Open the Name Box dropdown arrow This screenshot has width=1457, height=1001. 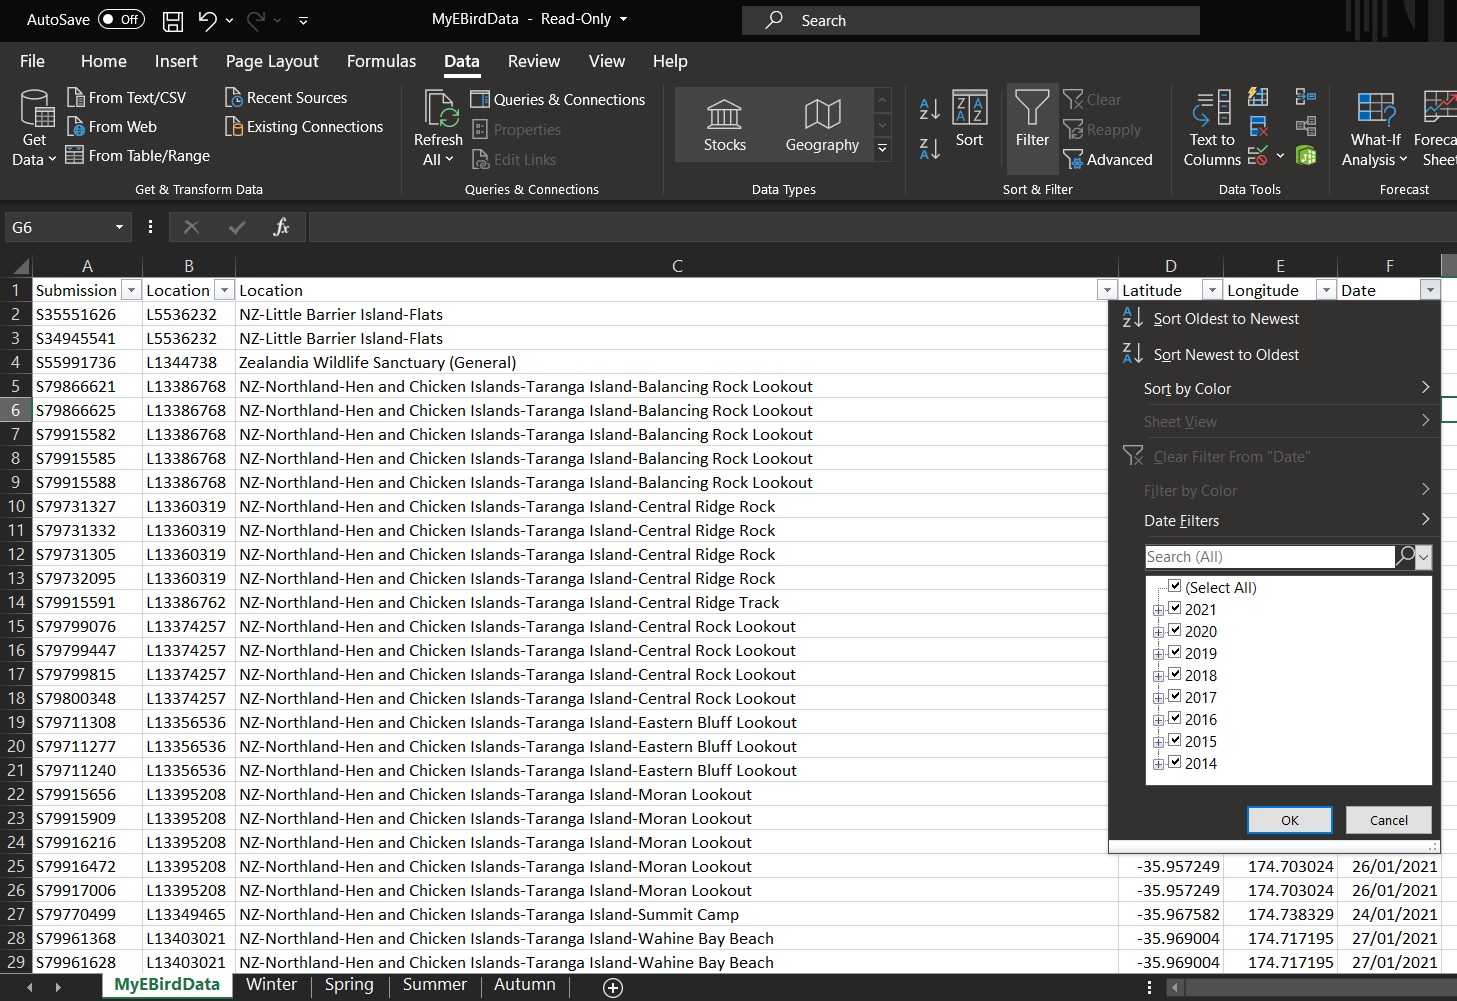click(119, 228)
